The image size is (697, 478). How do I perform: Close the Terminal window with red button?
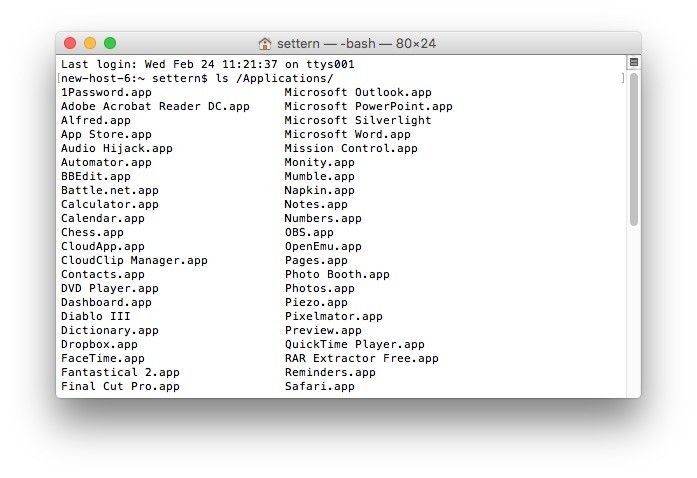pos(70,43)
